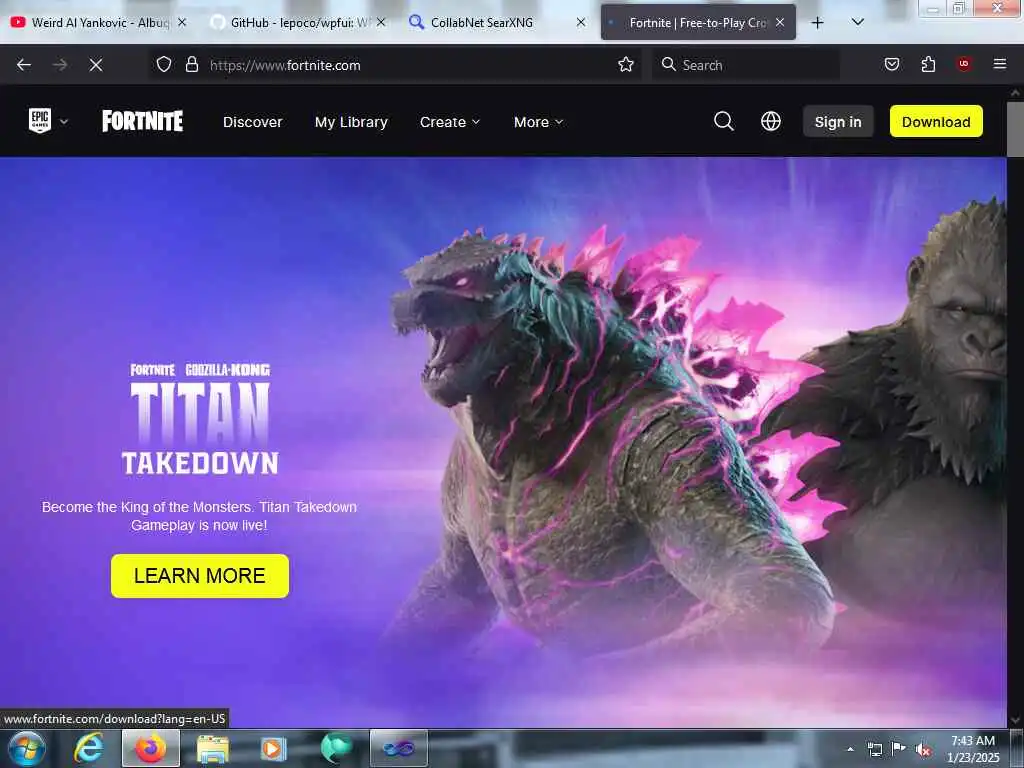Screen dimensions: 1024x768
Task: Click the green sphere taskbar app icon
Action: click(336, 748)
